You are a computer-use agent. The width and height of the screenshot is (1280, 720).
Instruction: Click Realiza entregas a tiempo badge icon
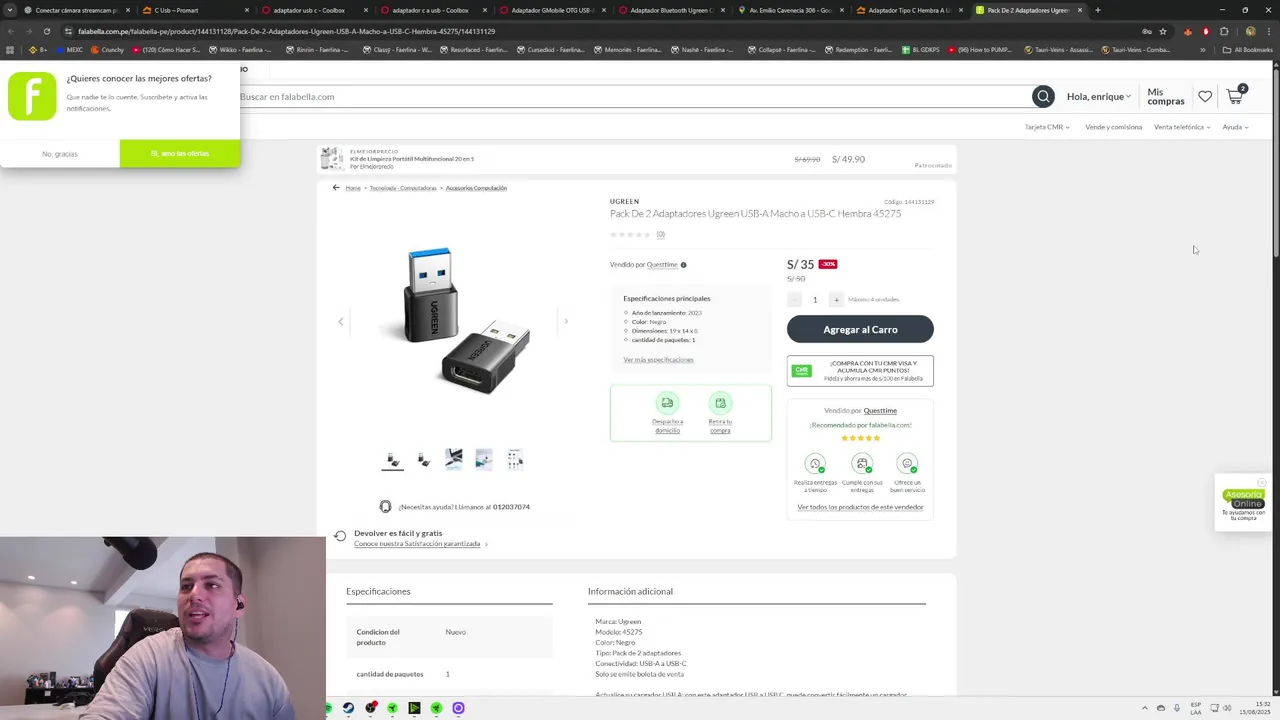pos(816,464)
